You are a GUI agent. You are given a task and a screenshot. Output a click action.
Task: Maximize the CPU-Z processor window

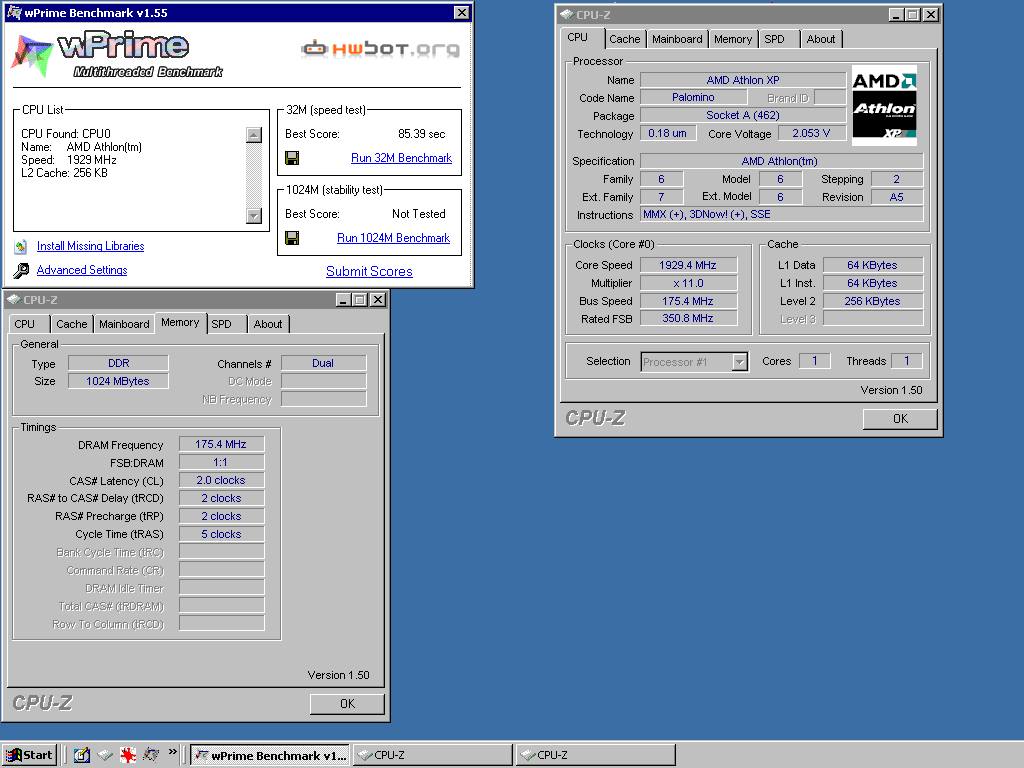pos(913,14)
